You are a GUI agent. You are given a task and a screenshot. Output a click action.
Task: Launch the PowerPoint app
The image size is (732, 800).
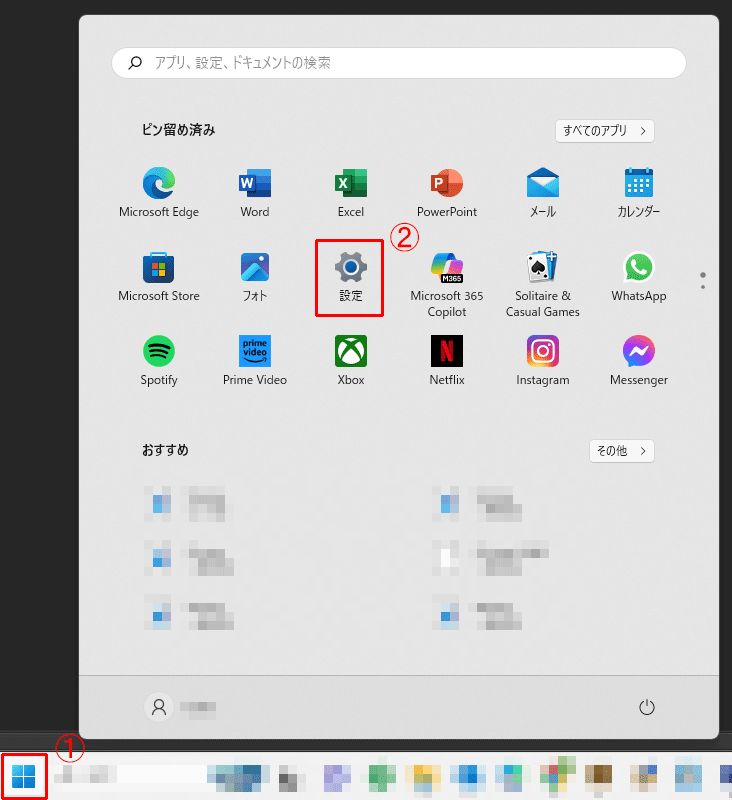click(446, 192)
